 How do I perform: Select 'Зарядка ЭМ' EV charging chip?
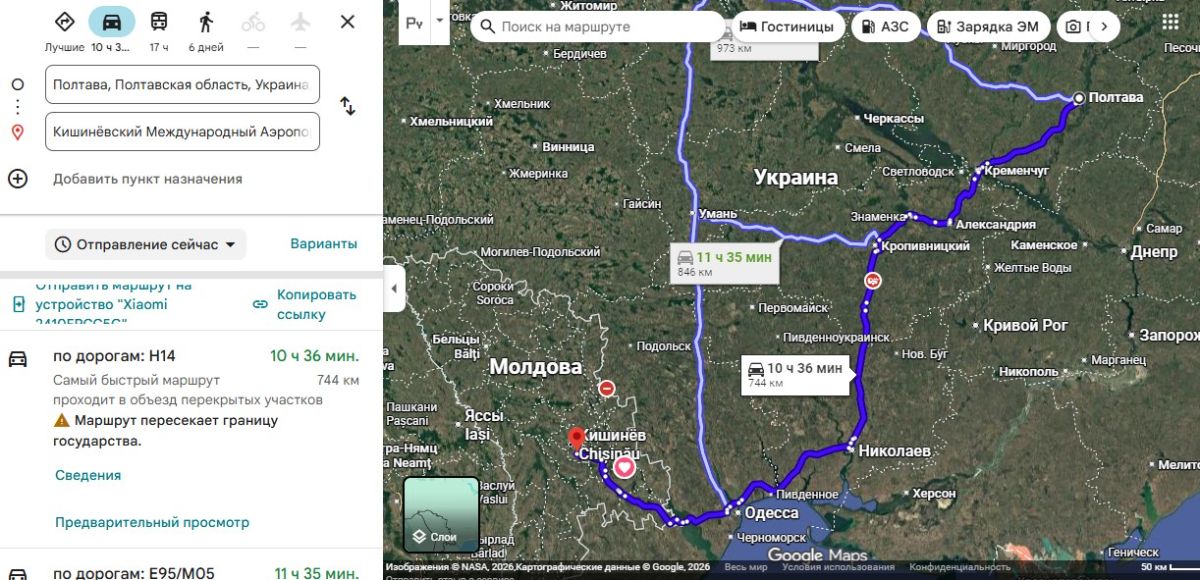pos(988,27)
